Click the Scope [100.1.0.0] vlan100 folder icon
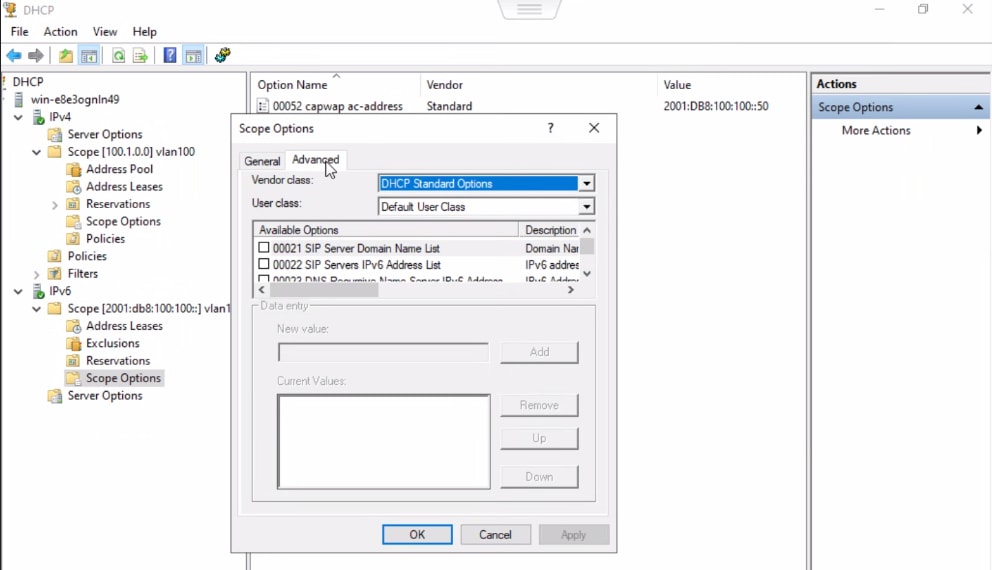992x570 pixels. (56, 152)
